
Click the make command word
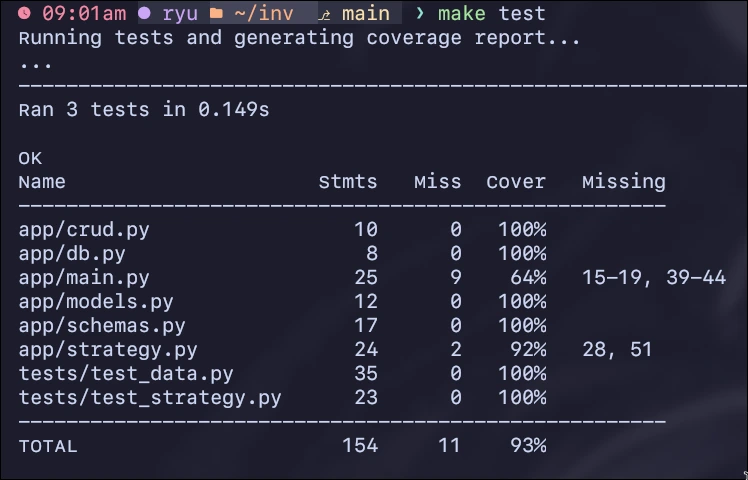coord(462,13)
